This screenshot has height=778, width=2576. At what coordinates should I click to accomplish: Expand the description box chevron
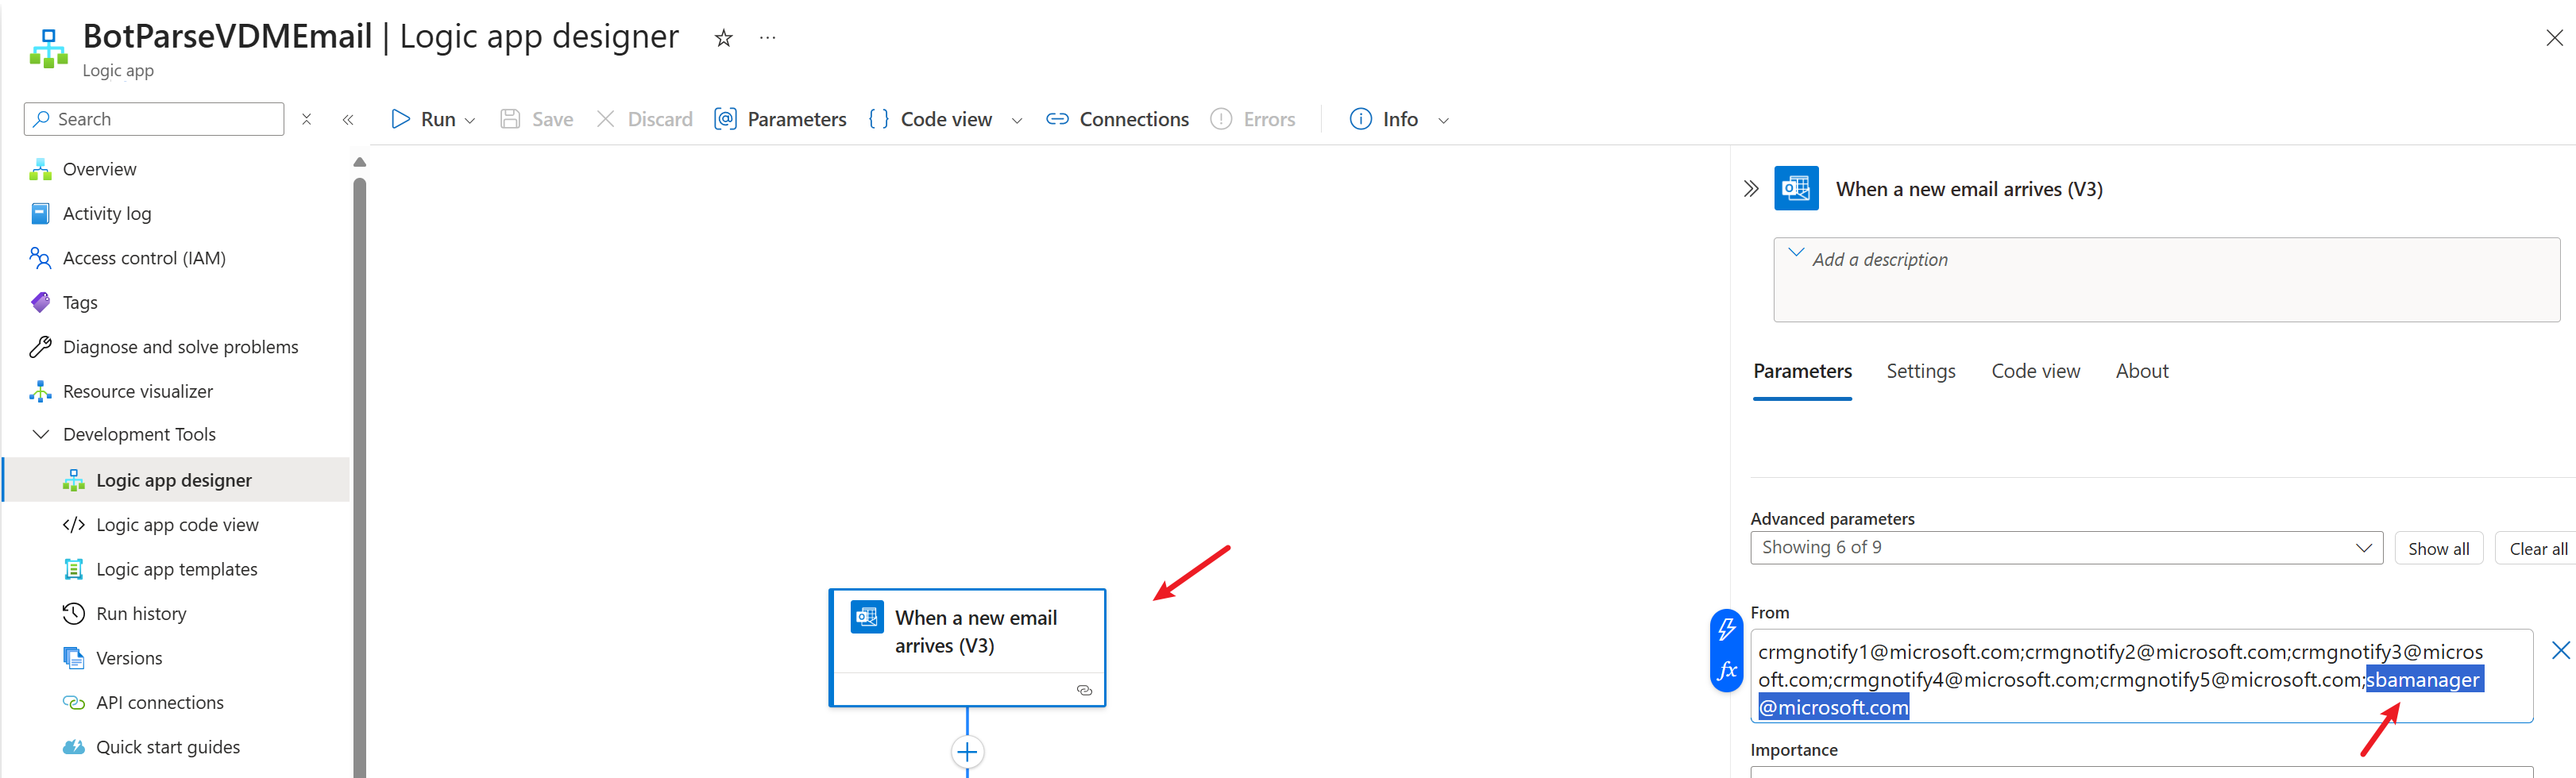(1795, 253)
